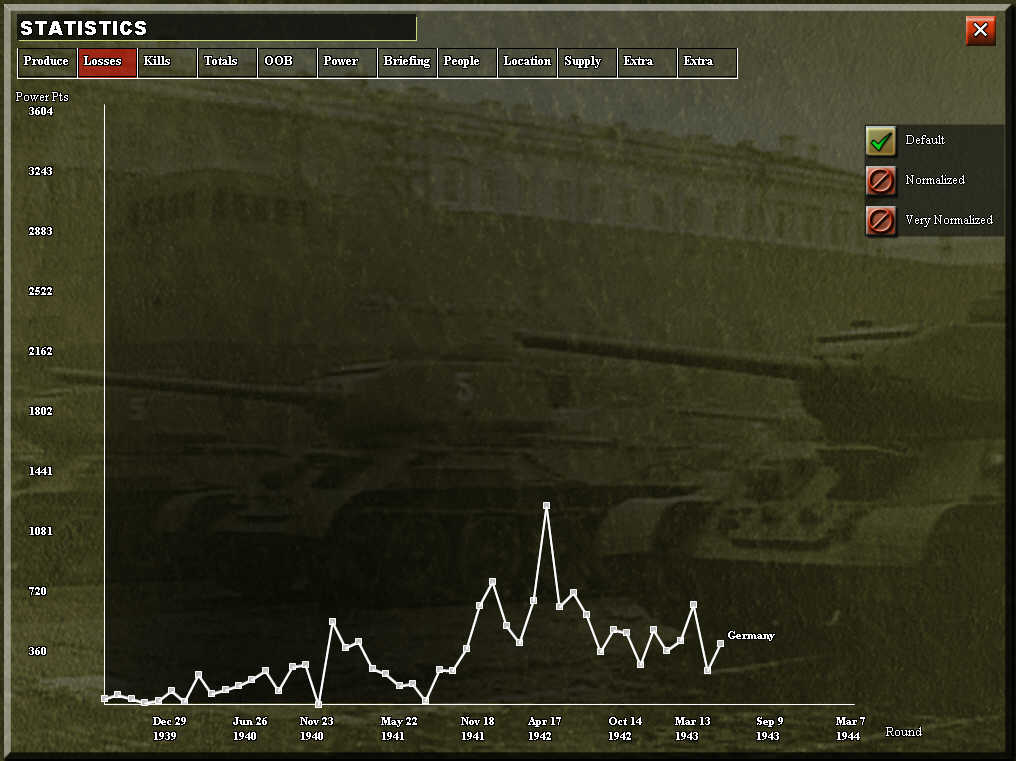Switch to the Supply tab
Viewport: 1016px width, 761px height.
tap(587, 62)
